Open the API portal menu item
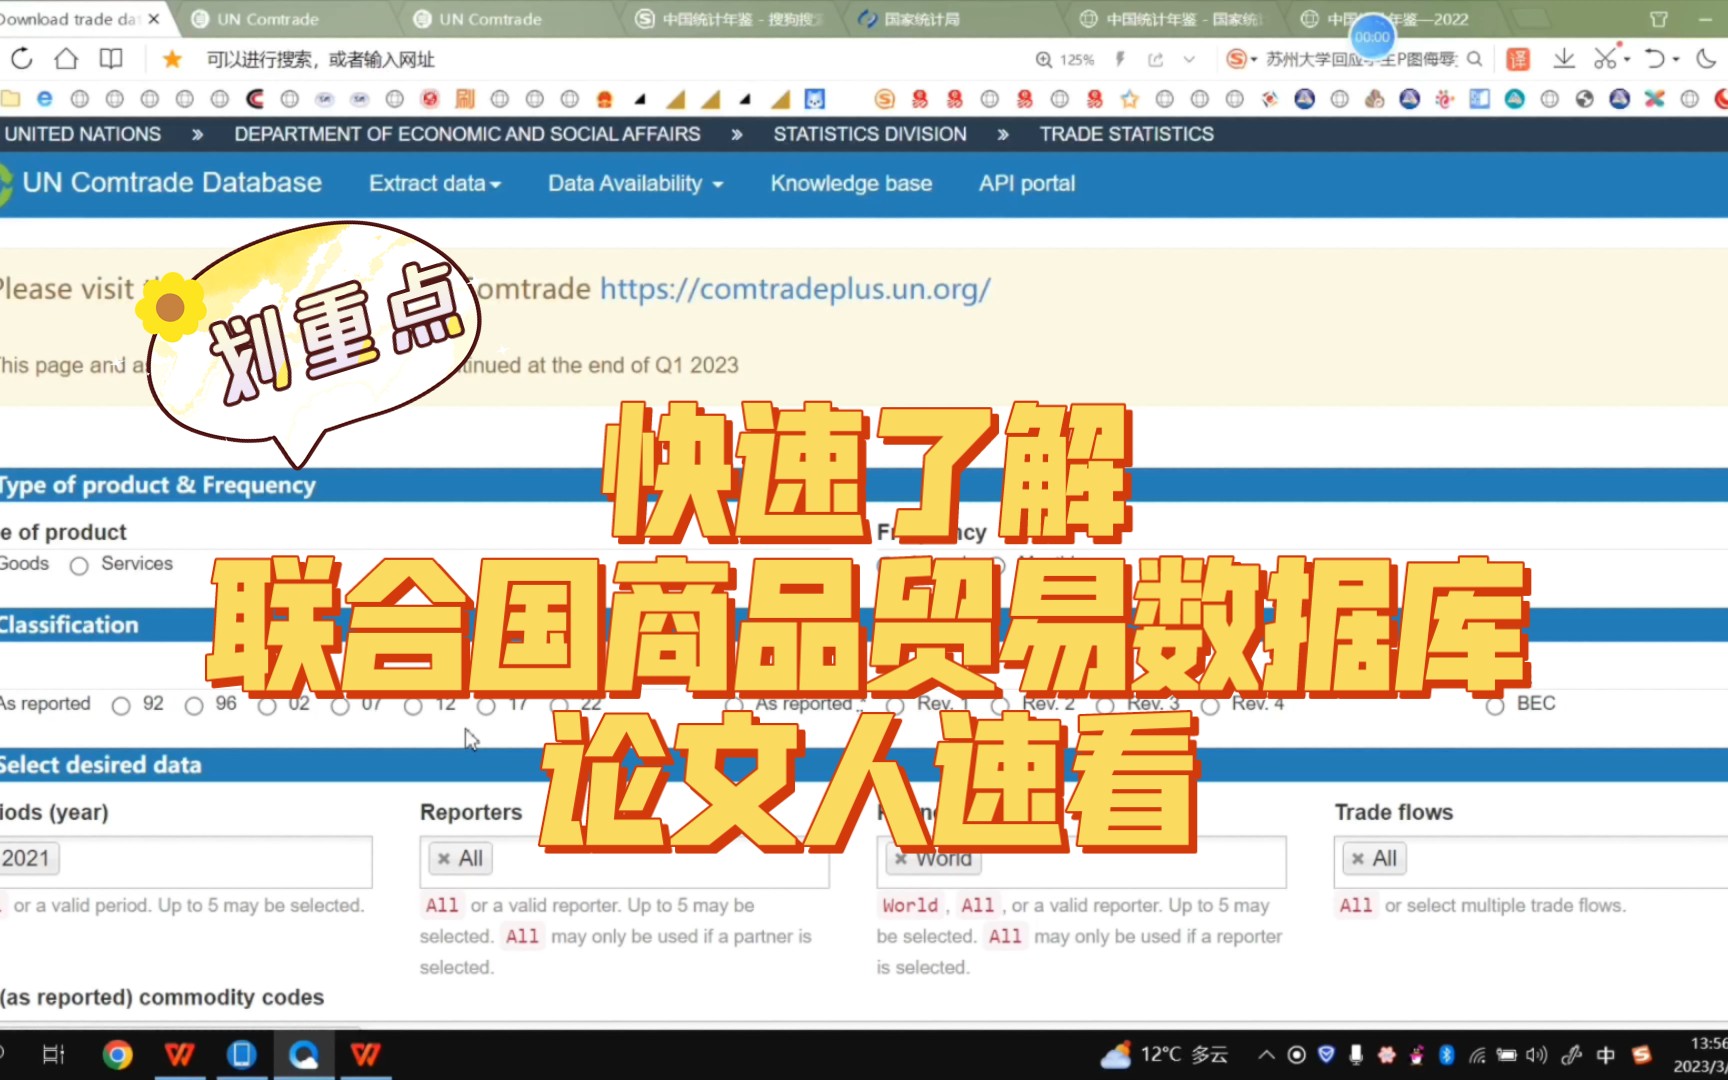The height and width of the screenshot is (1080, 1728). [1027, 184]
